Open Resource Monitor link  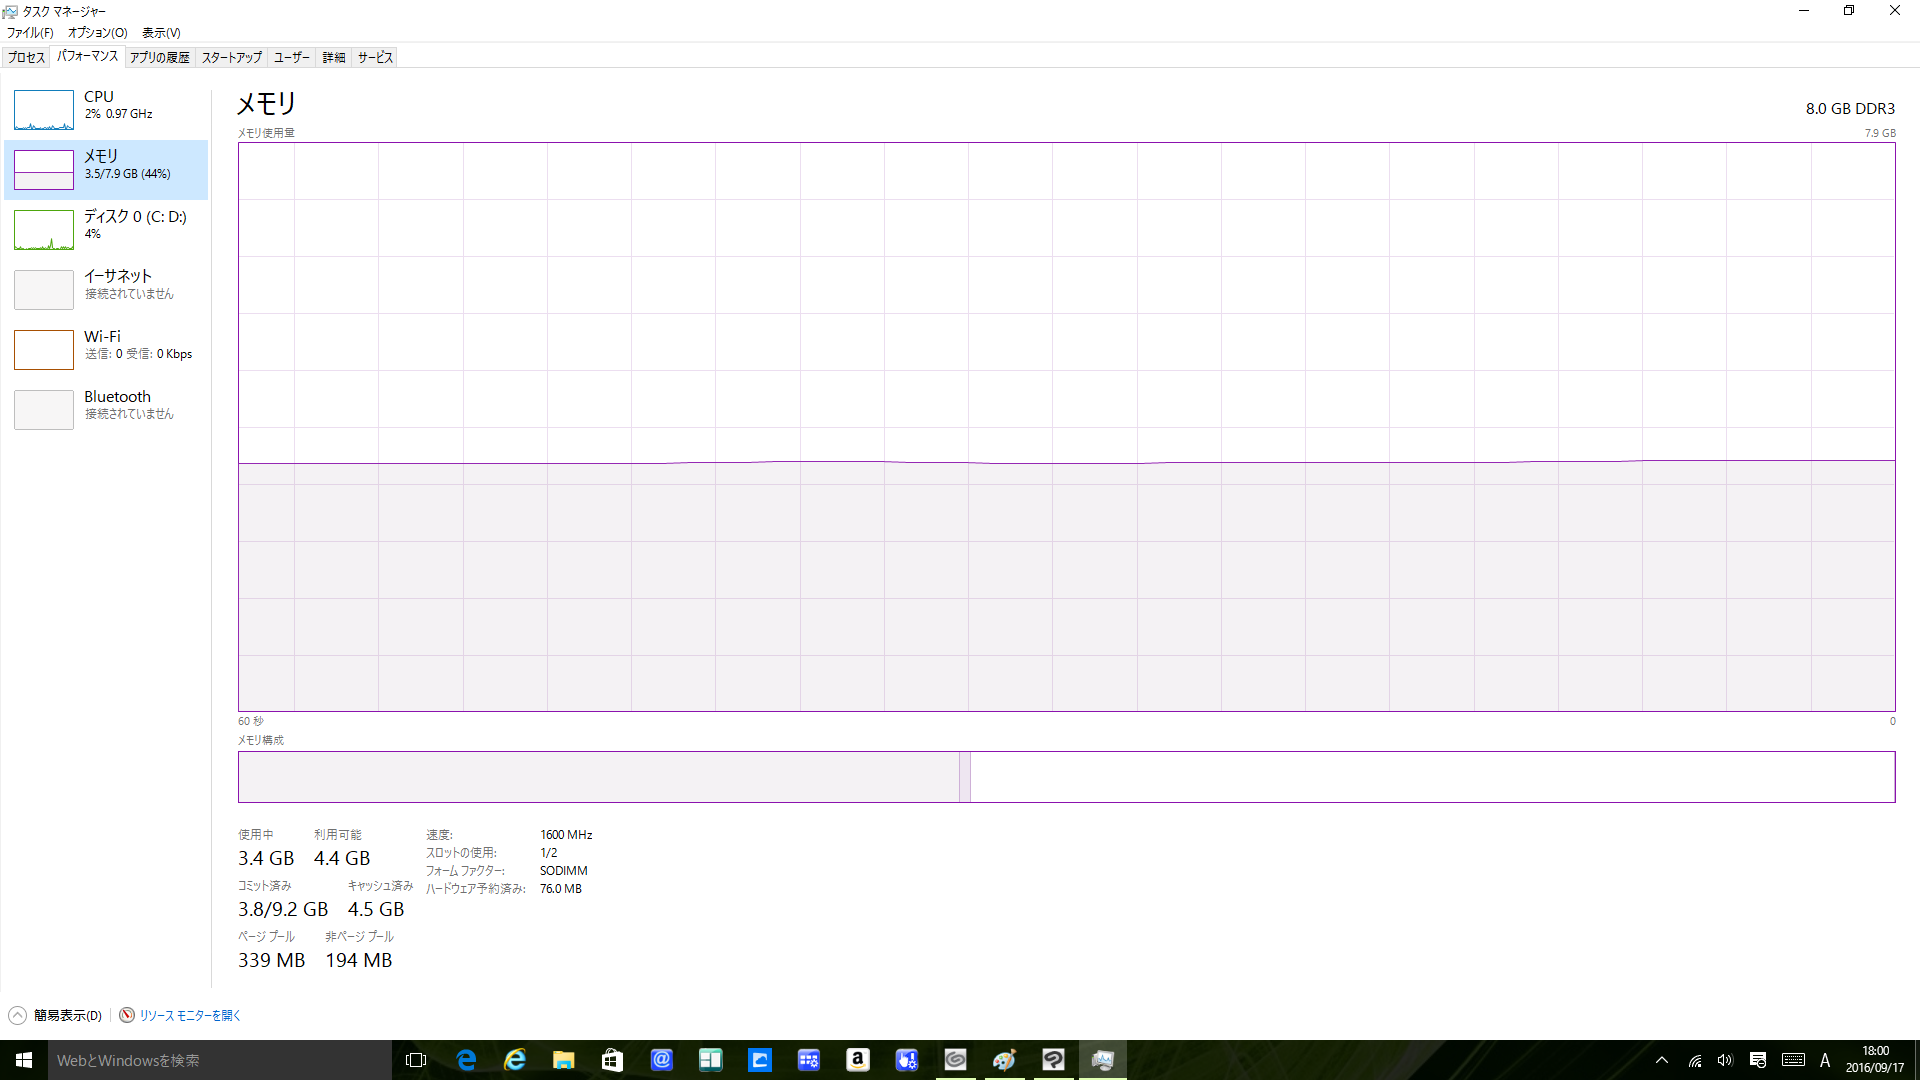(x=189, y=1015)
